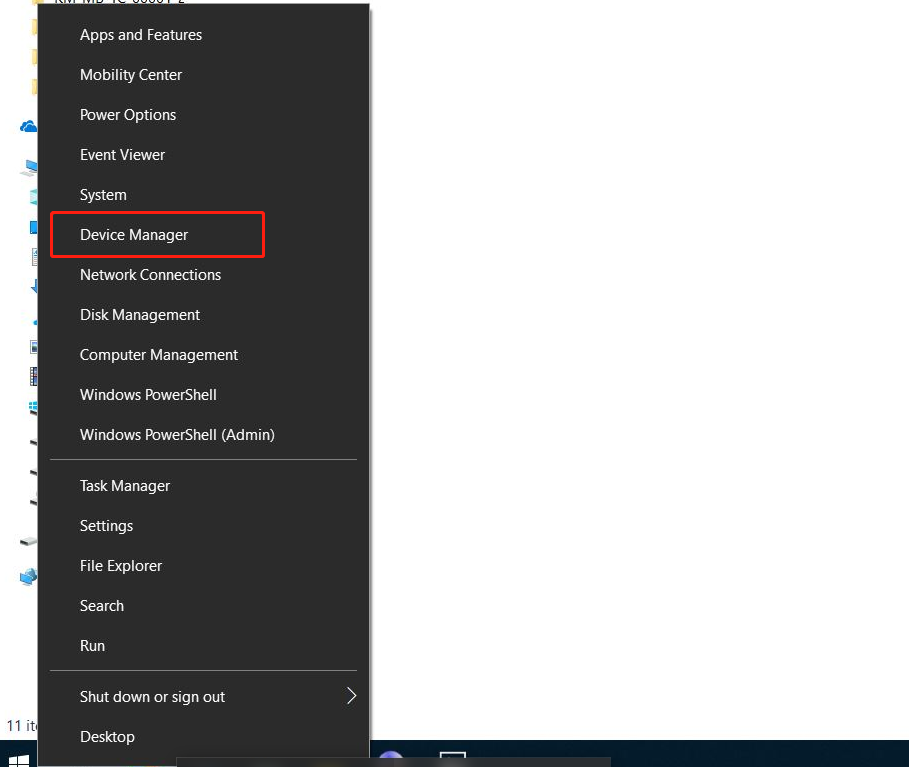The width and height of the screenshot is (909, 767).
Task: Launch Computer Management
Action: pyautogui.click(x=159, y=355)
